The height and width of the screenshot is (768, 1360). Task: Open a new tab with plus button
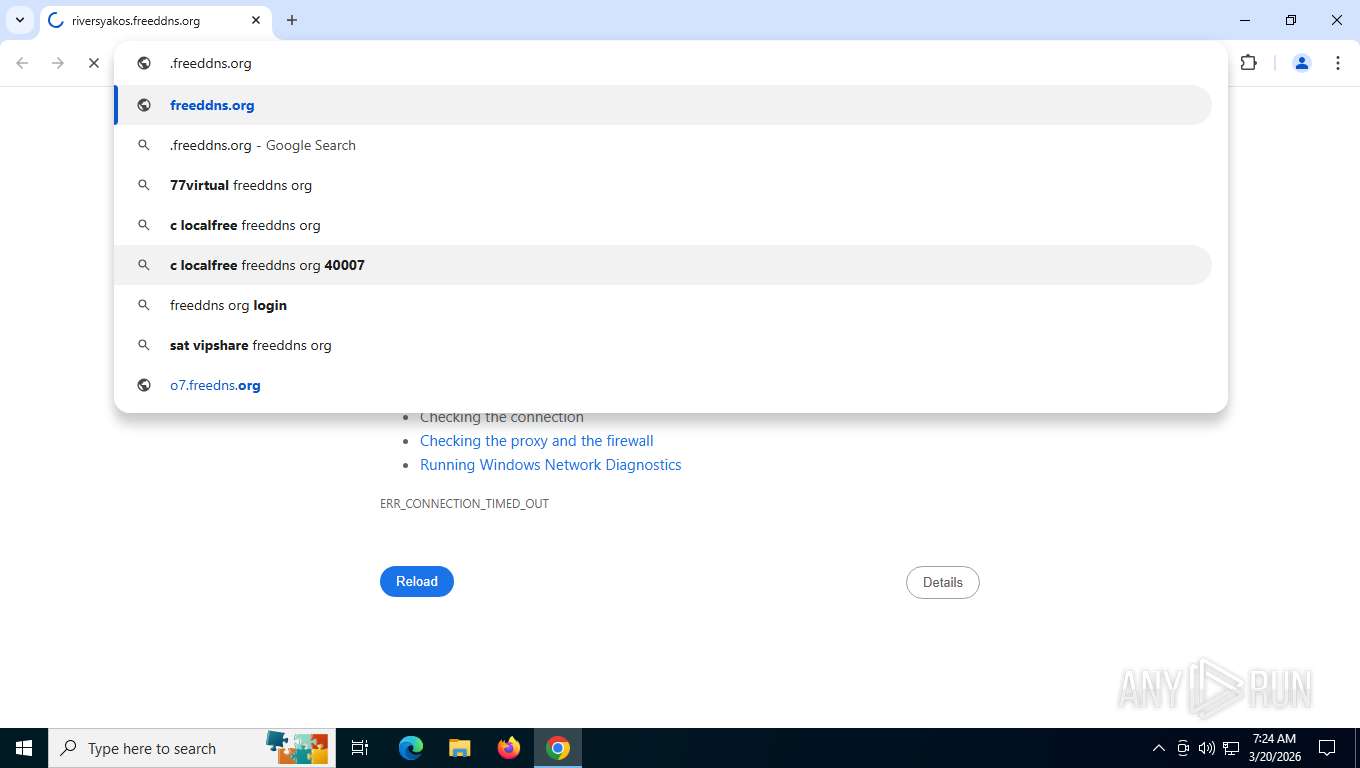(292, 20)
